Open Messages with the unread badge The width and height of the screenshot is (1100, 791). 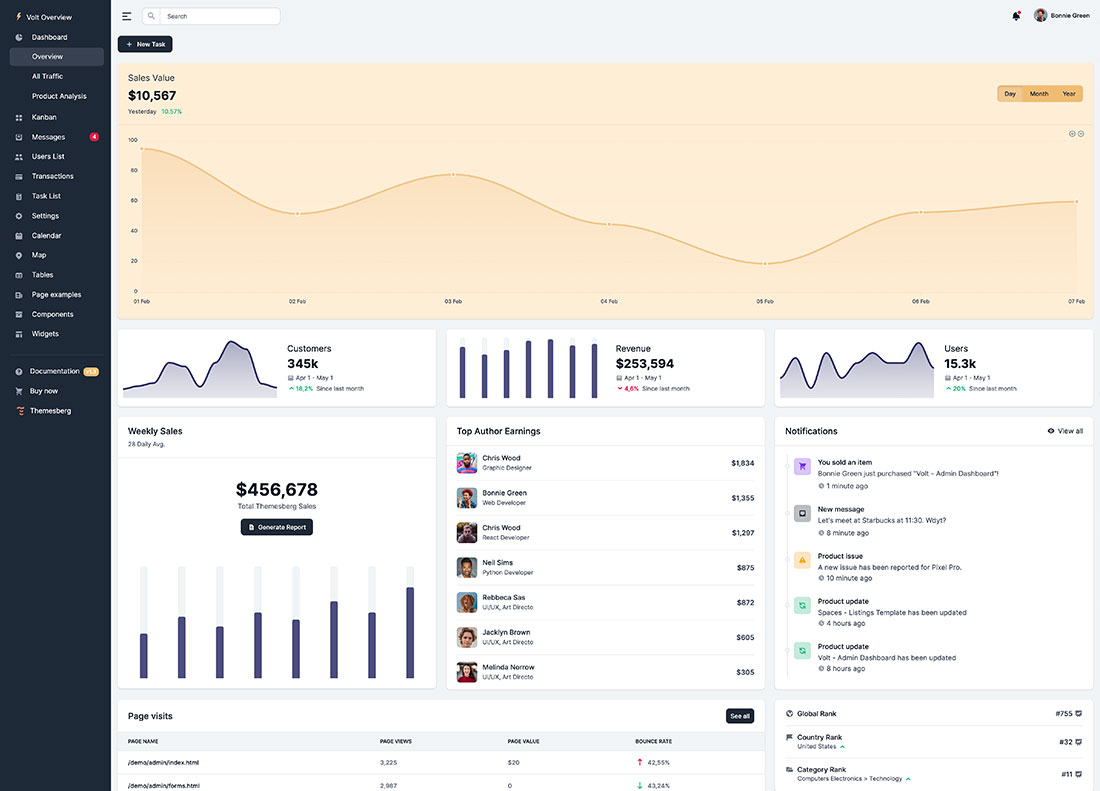click(49, 136)
